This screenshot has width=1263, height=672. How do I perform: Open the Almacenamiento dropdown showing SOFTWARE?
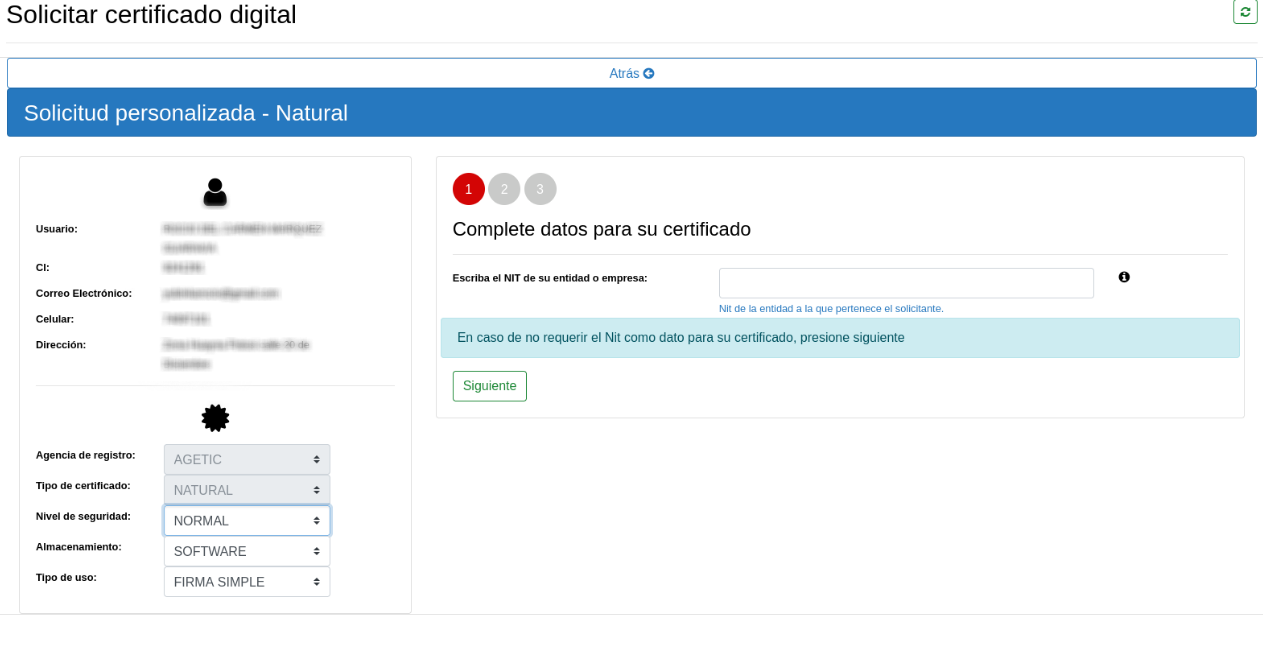pyautogui.click(x=247, y=551)
